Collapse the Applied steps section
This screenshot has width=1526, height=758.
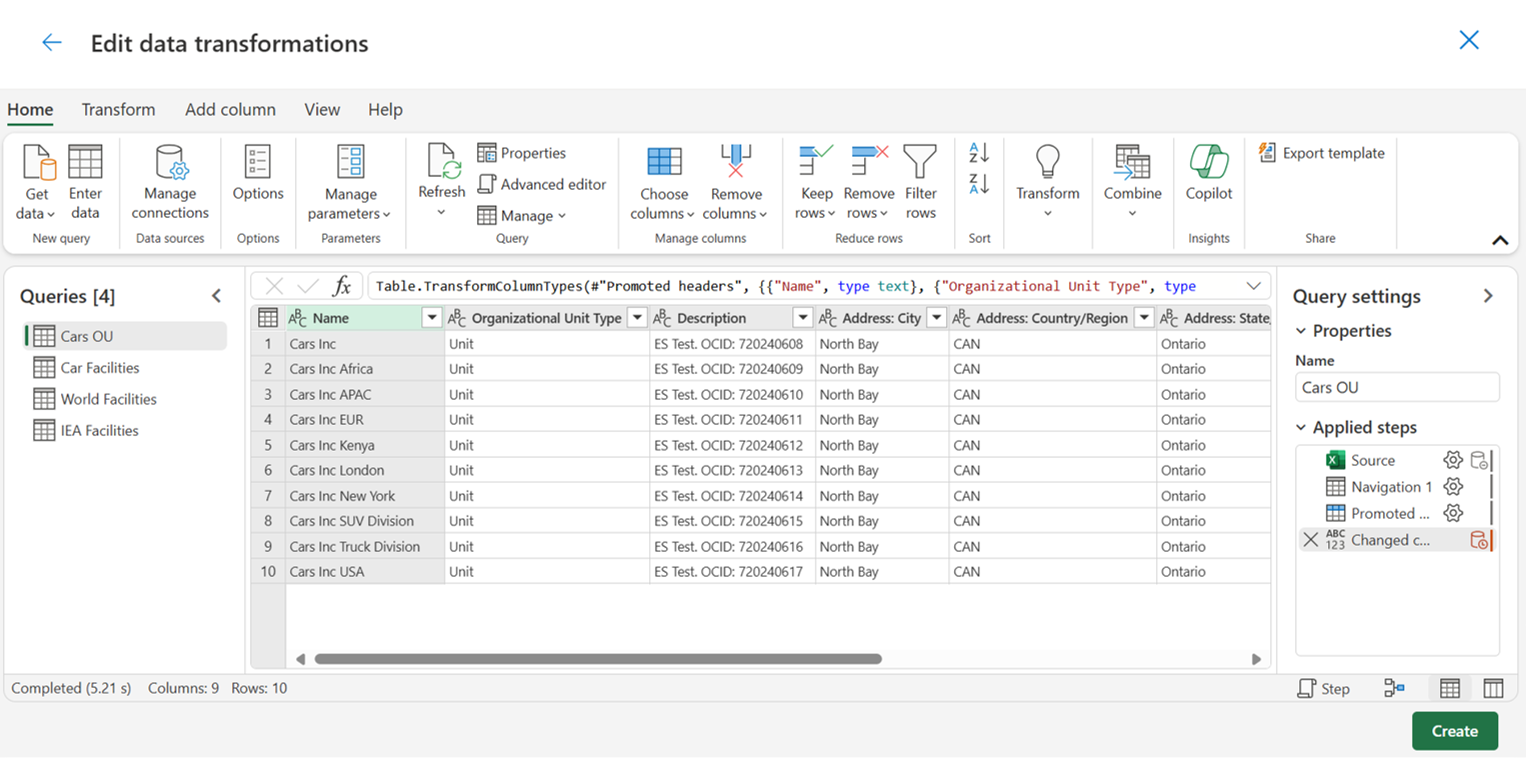(1301, 427)
